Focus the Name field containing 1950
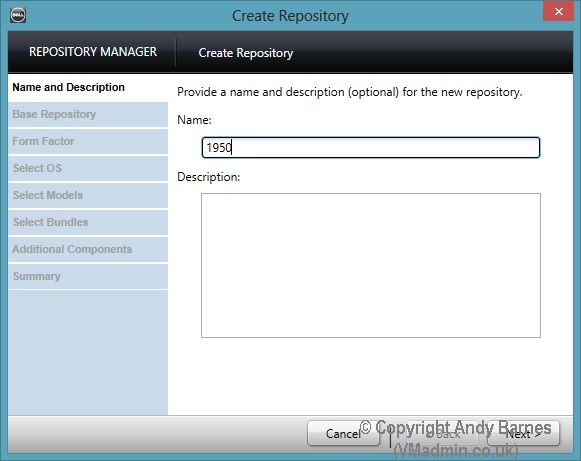 coord(371,147)
